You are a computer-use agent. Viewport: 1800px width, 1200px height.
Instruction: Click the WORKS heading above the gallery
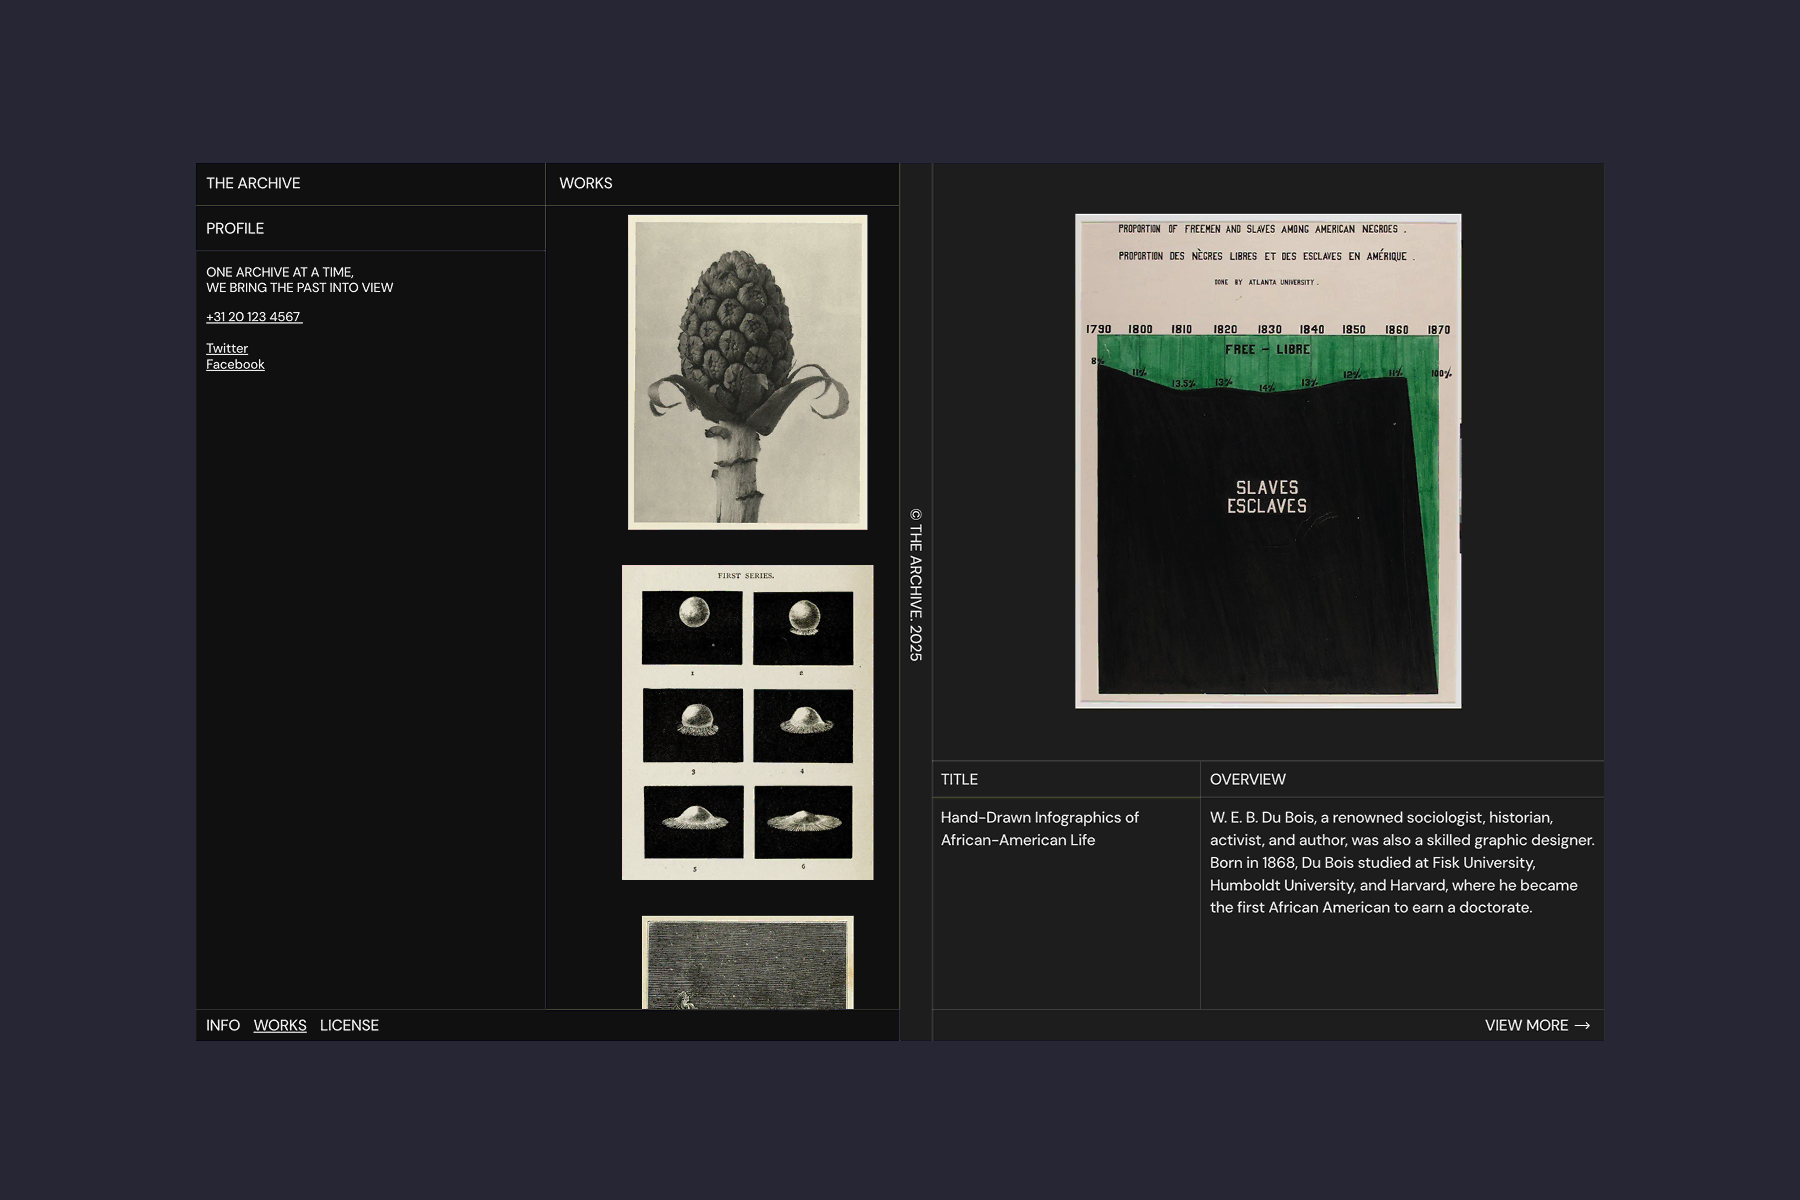(587, 183)
